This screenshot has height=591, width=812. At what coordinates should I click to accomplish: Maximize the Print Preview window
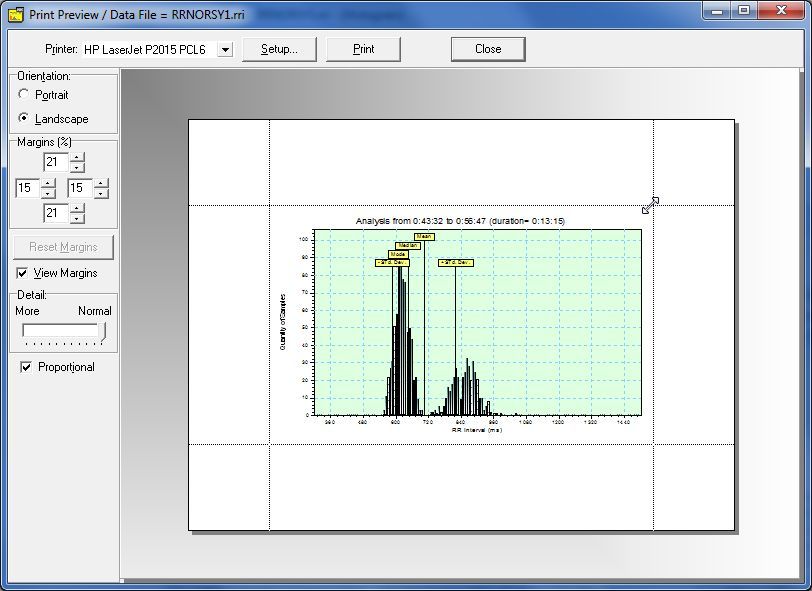pos(744,10)
